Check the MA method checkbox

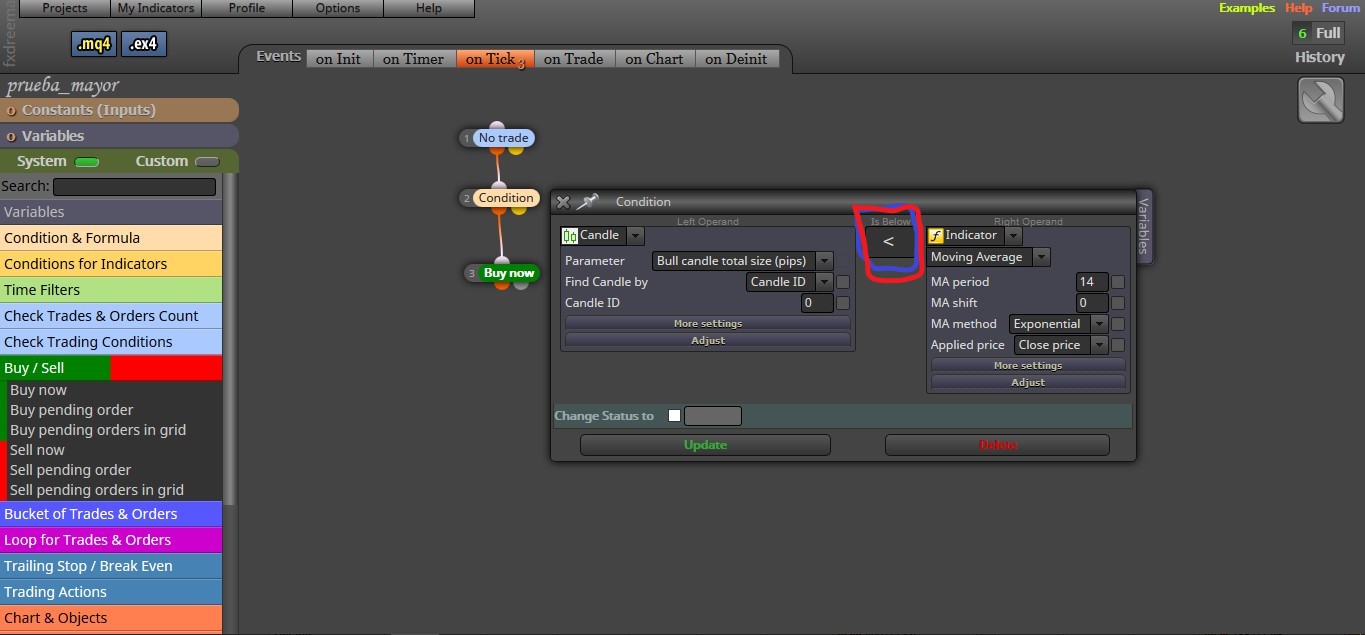click(1118, 324)
